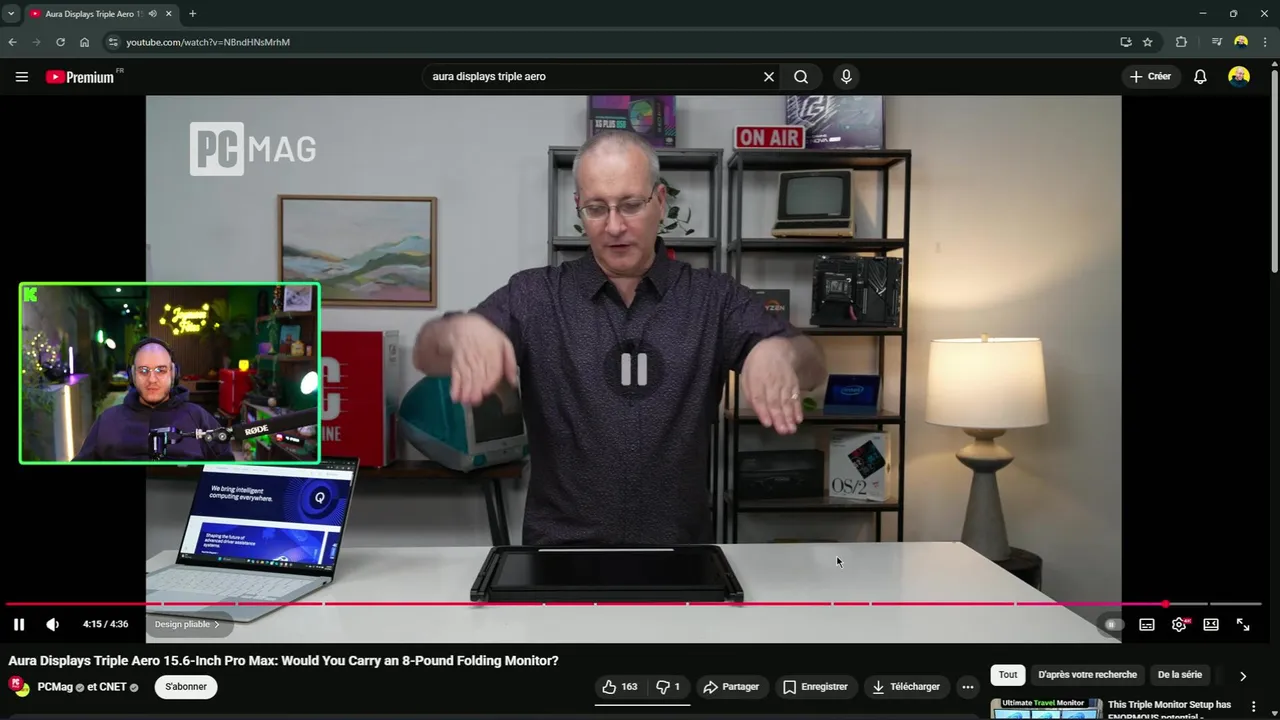Install app icon in address bar
Screen dimensions: 1280x720
coord(1126,42)
